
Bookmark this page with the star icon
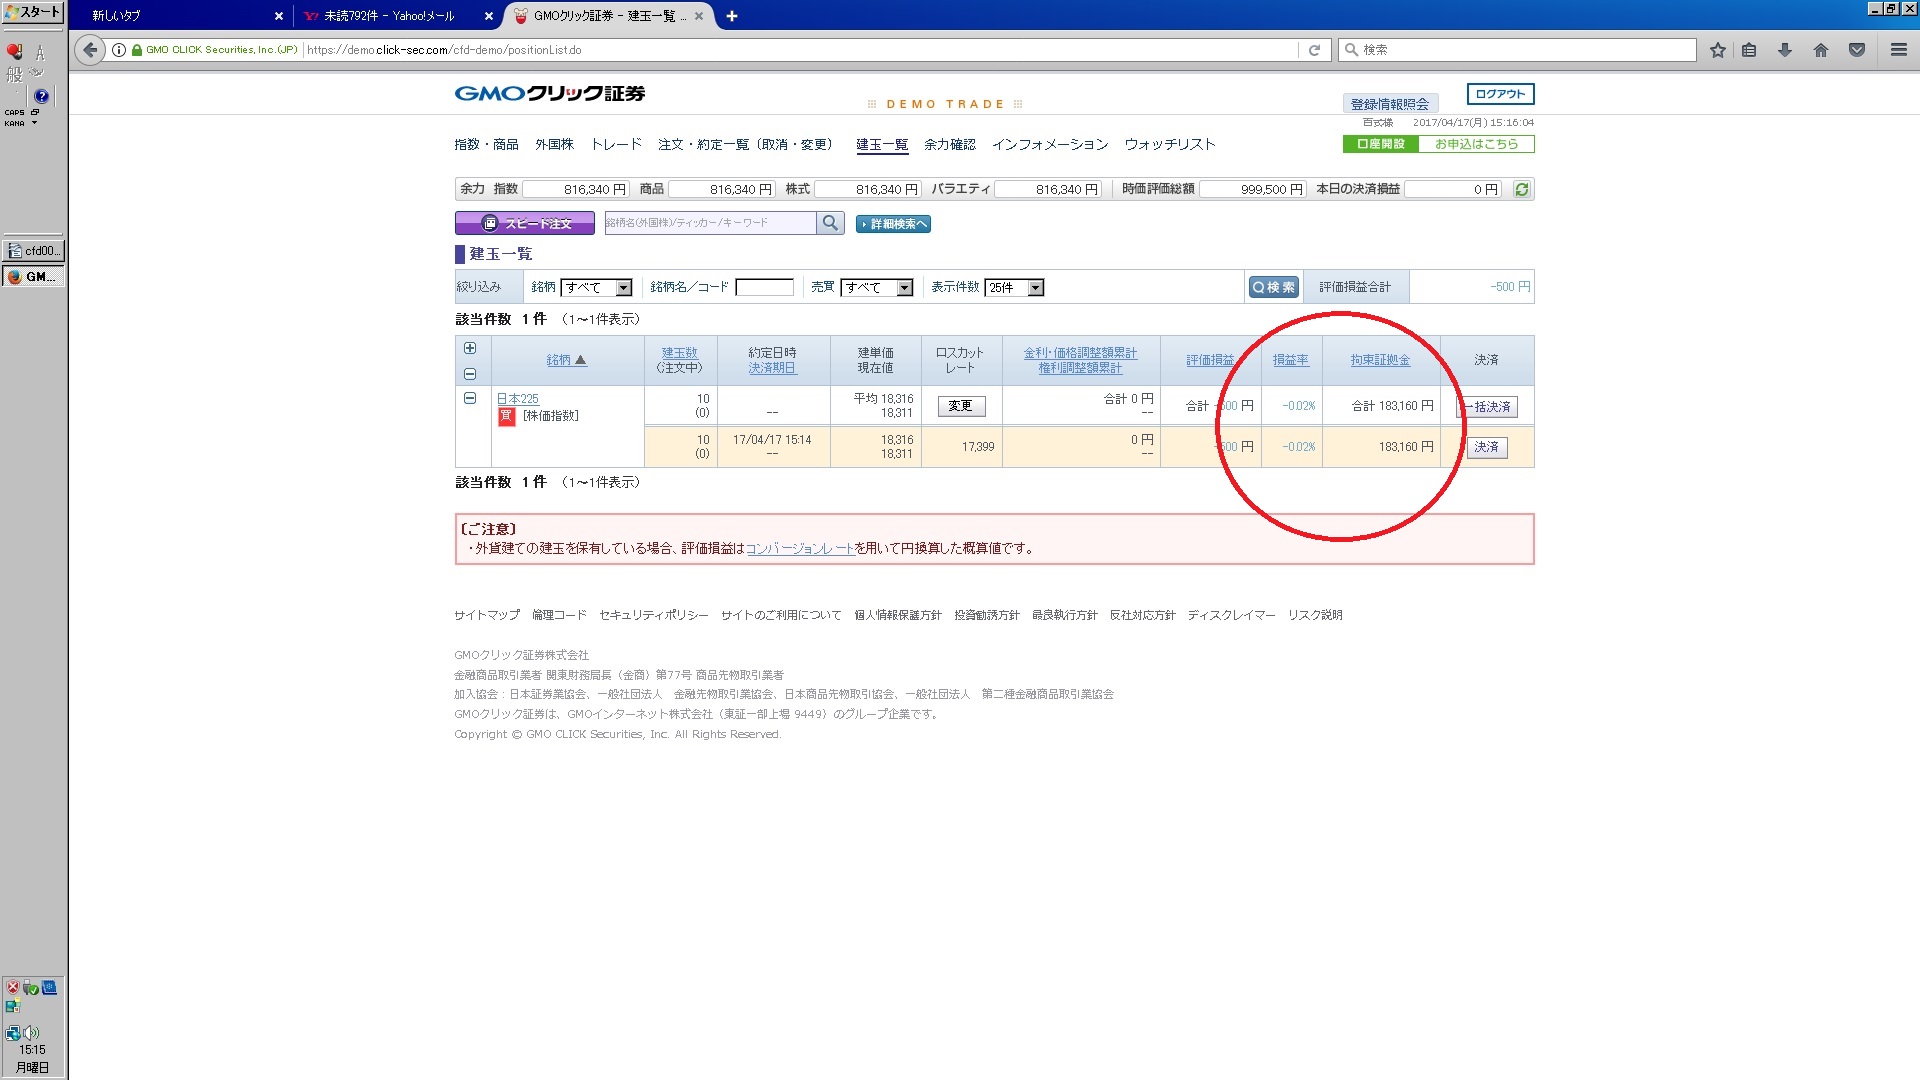pyautogui.click(x=1717, y=50)
